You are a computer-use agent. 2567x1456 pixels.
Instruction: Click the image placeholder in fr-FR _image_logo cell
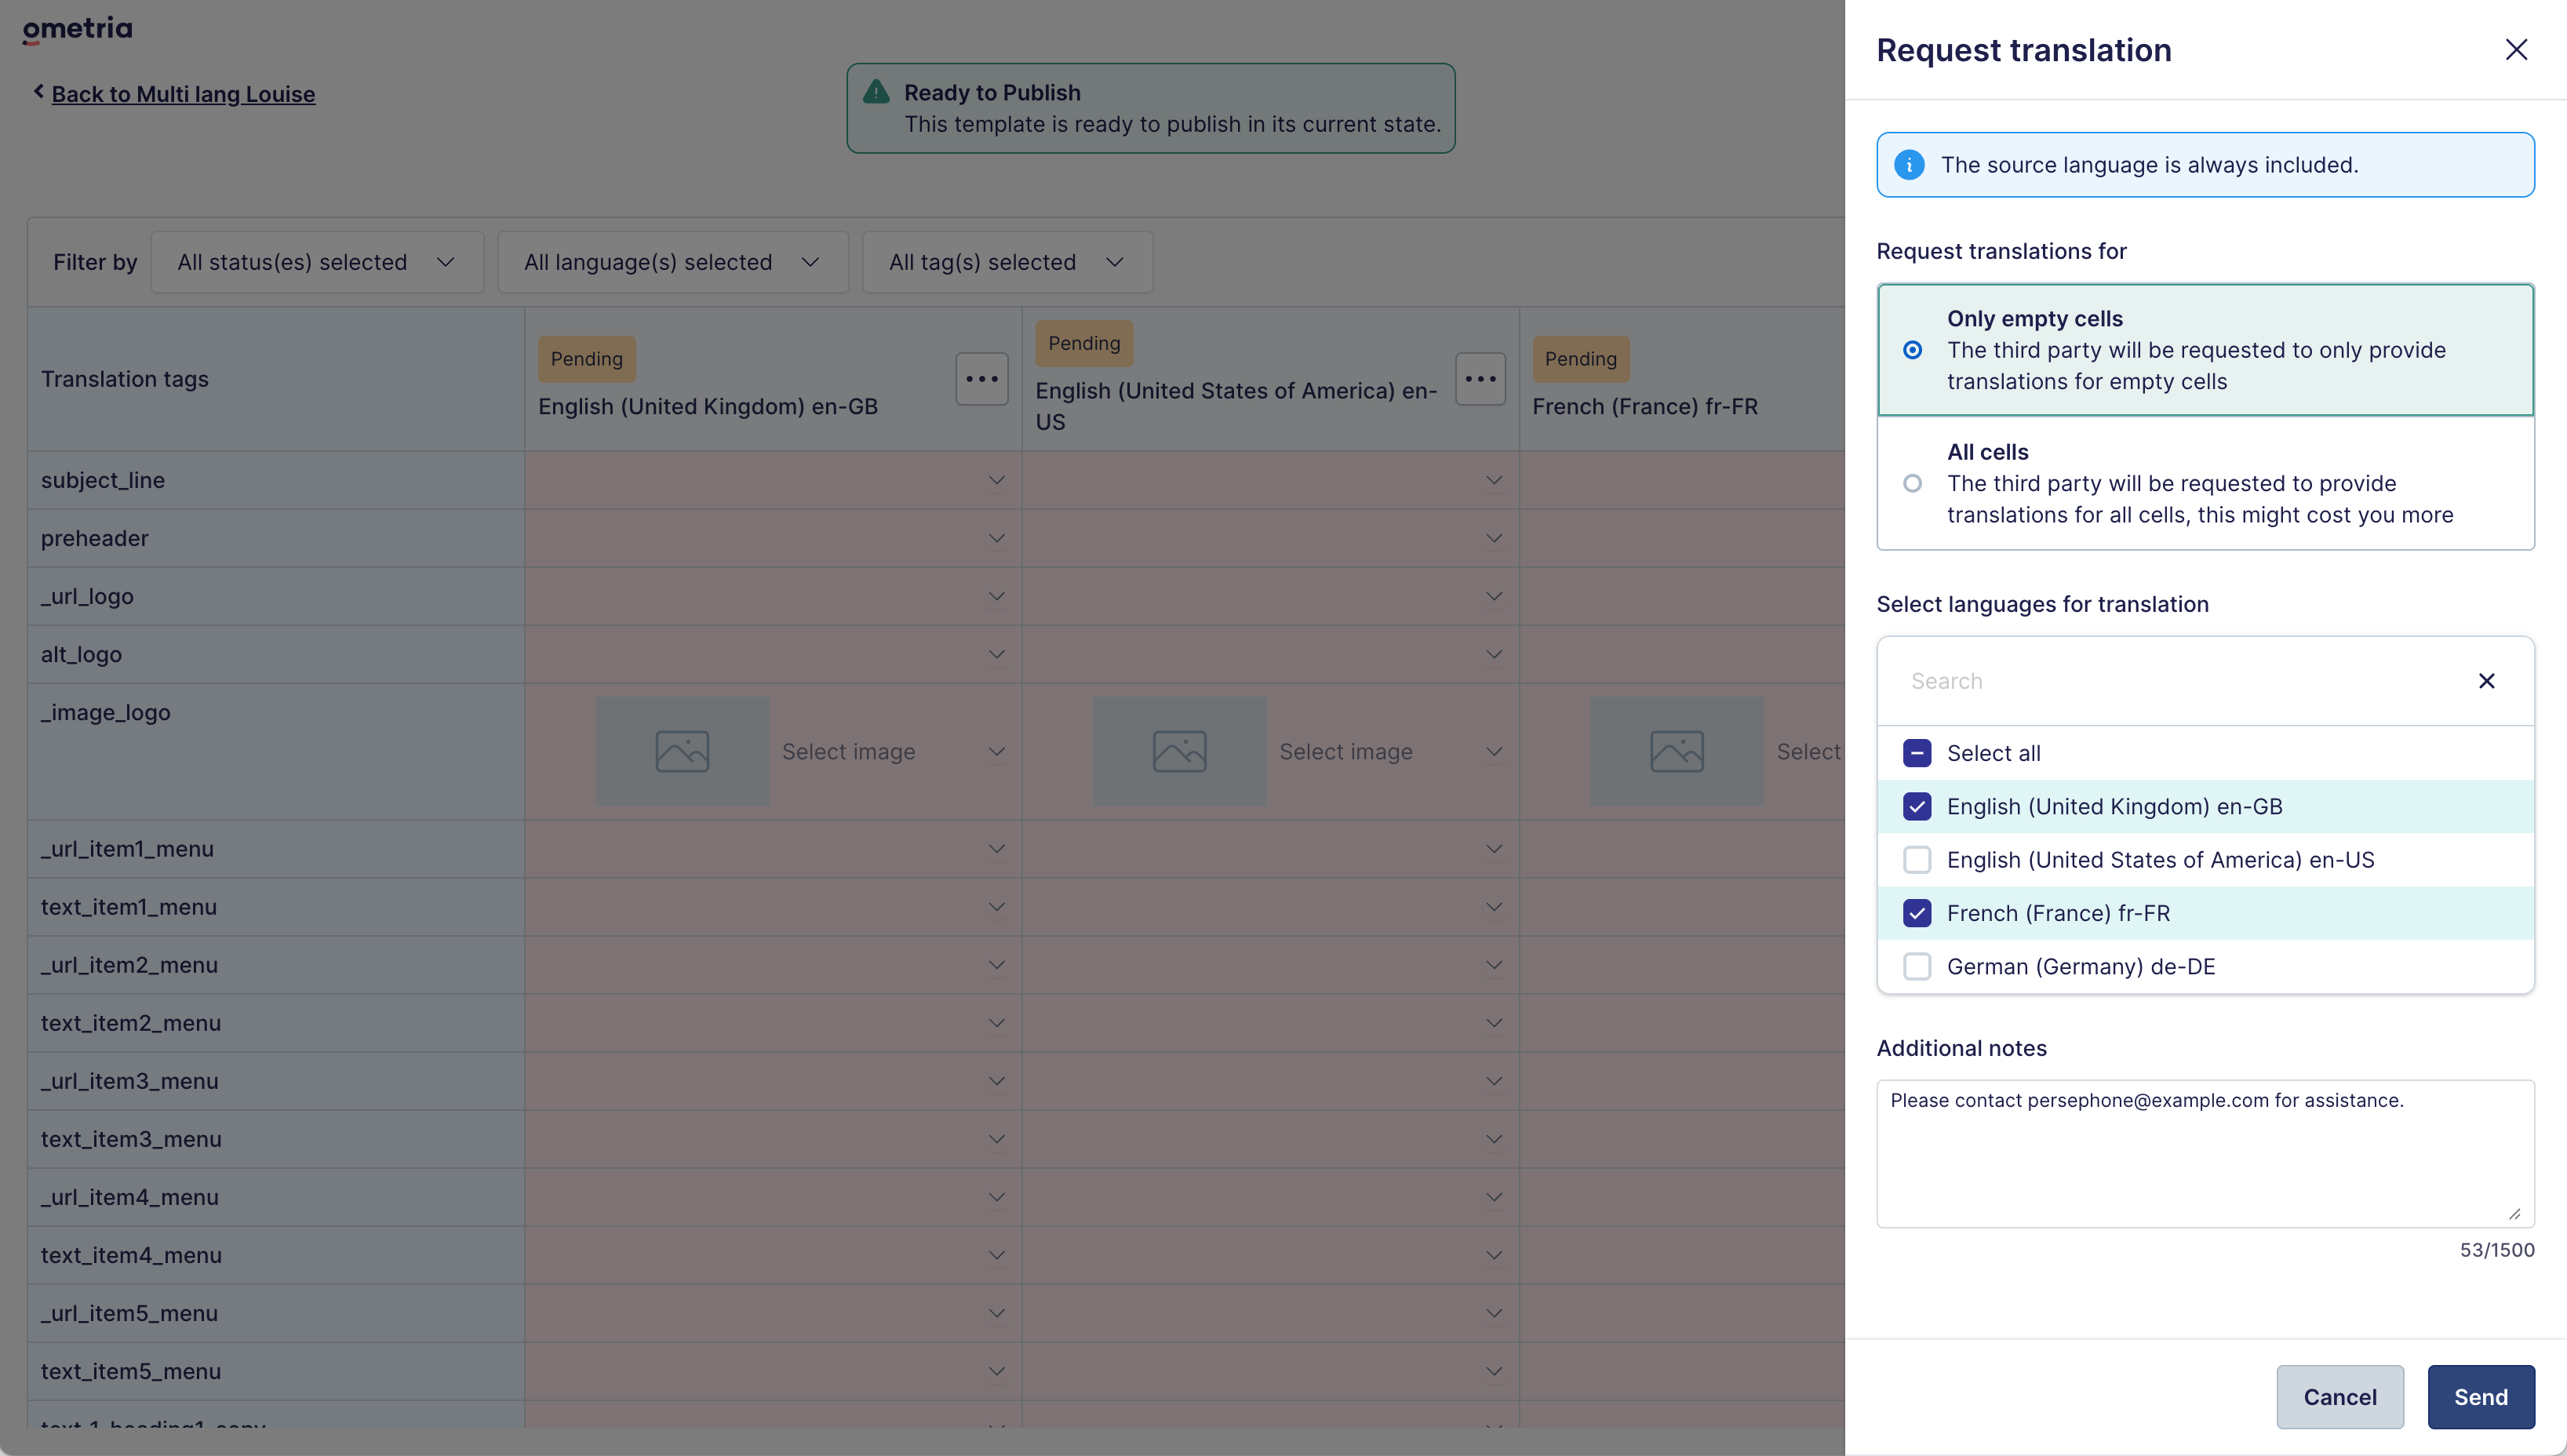coord(1676,752)
